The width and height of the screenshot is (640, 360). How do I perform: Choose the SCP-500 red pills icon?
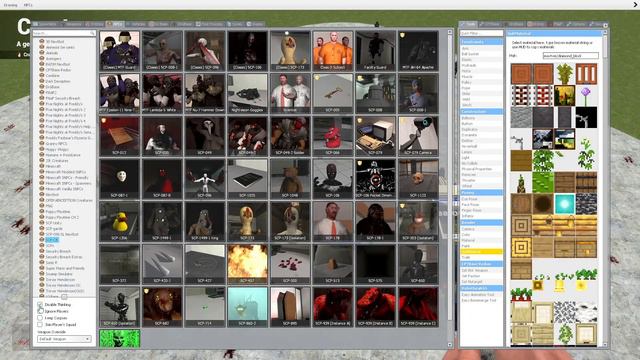pos(290,264)
